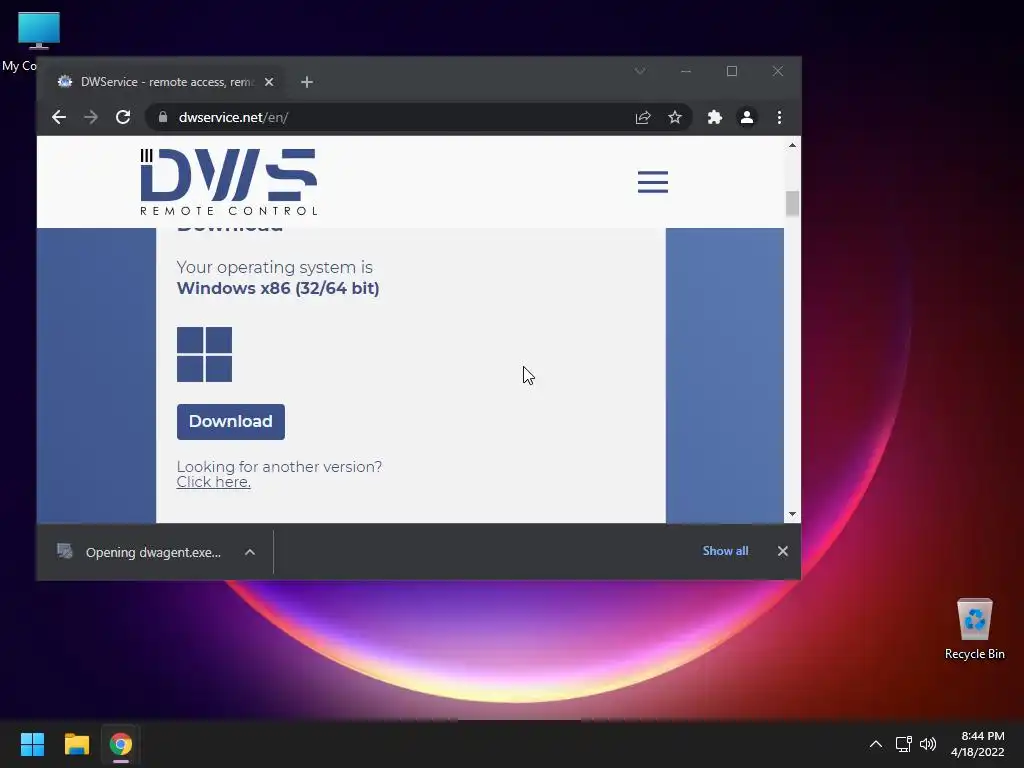Click the scrollbar down arrow
This screenshot has width=1024, height=768.
point(792,514)
